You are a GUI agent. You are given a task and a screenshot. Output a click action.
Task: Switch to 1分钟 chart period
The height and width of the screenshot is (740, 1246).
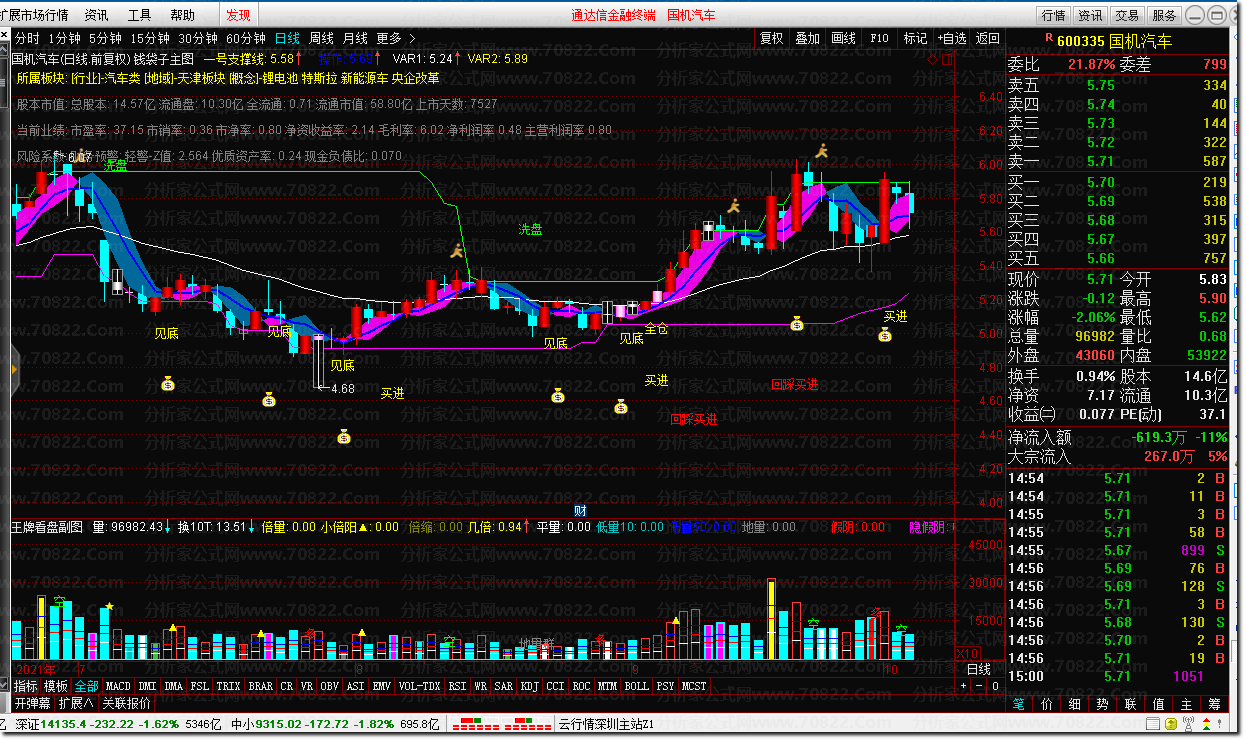pyautogui.click(x=64, y=39)
